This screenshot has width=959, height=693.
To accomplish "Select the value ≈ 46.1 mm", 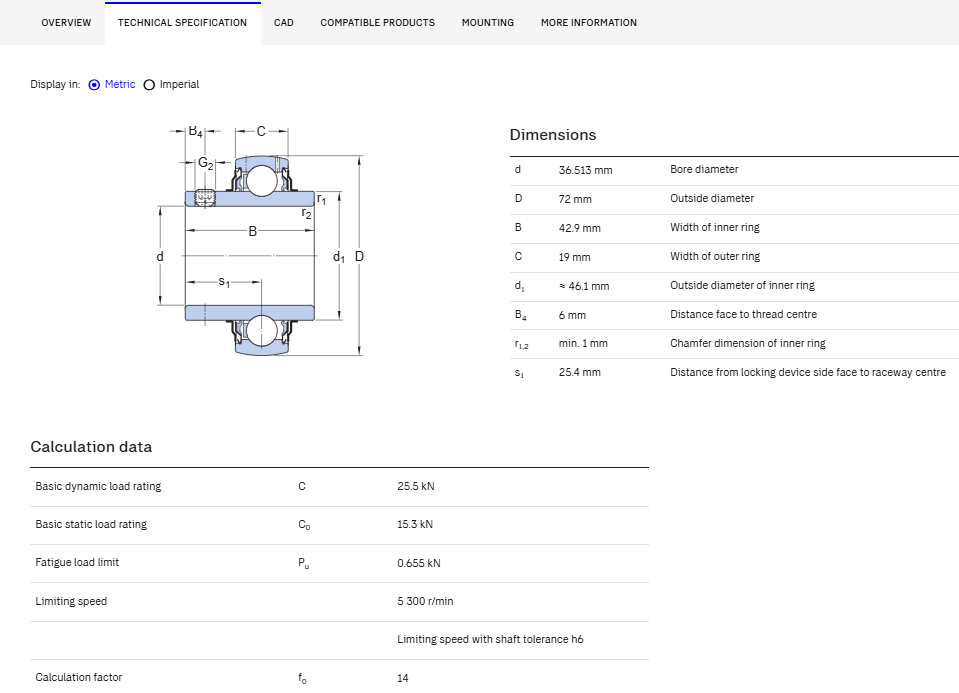I will [583, 286].
